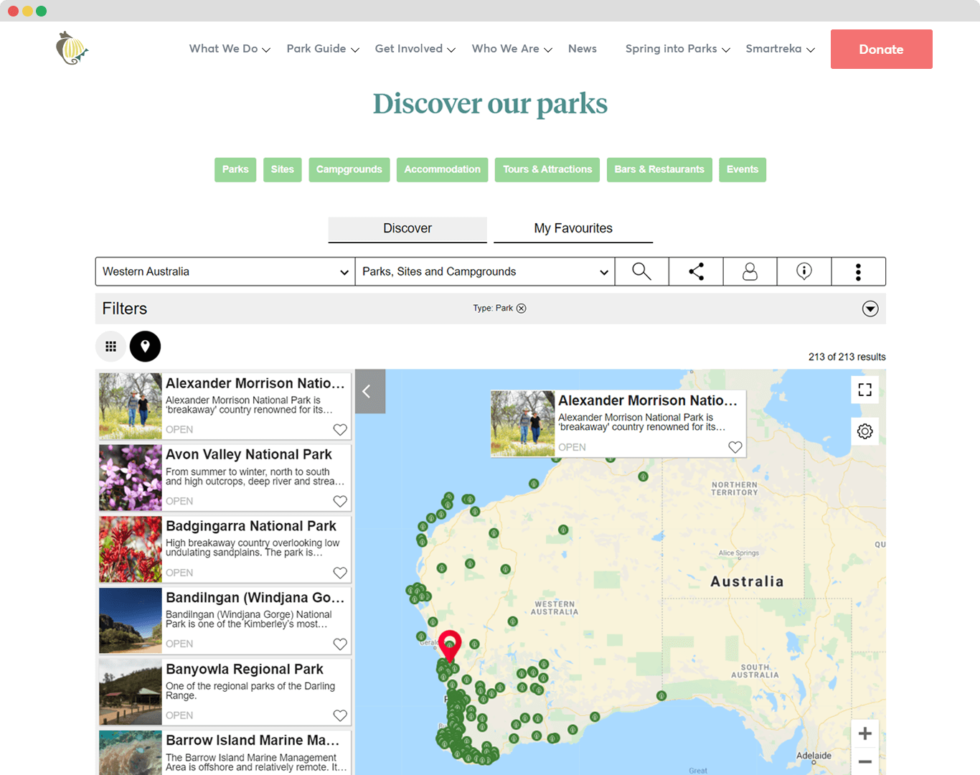Enter fullscreen mode on the map

864,389
